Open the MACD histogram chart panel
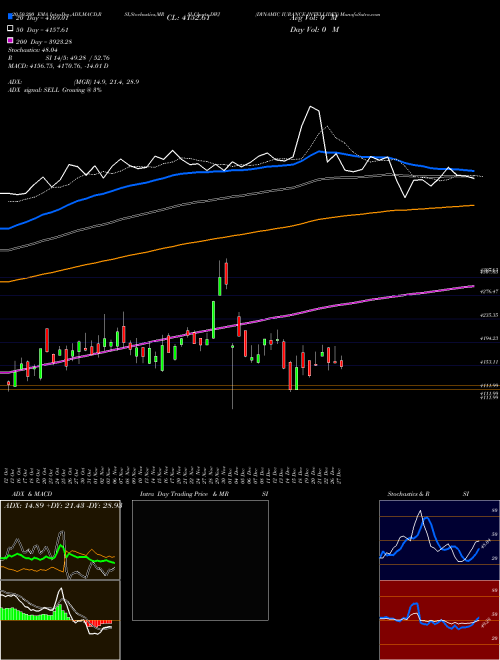The image size is (500, 660). pyautogui.click(x=60, y=620)
